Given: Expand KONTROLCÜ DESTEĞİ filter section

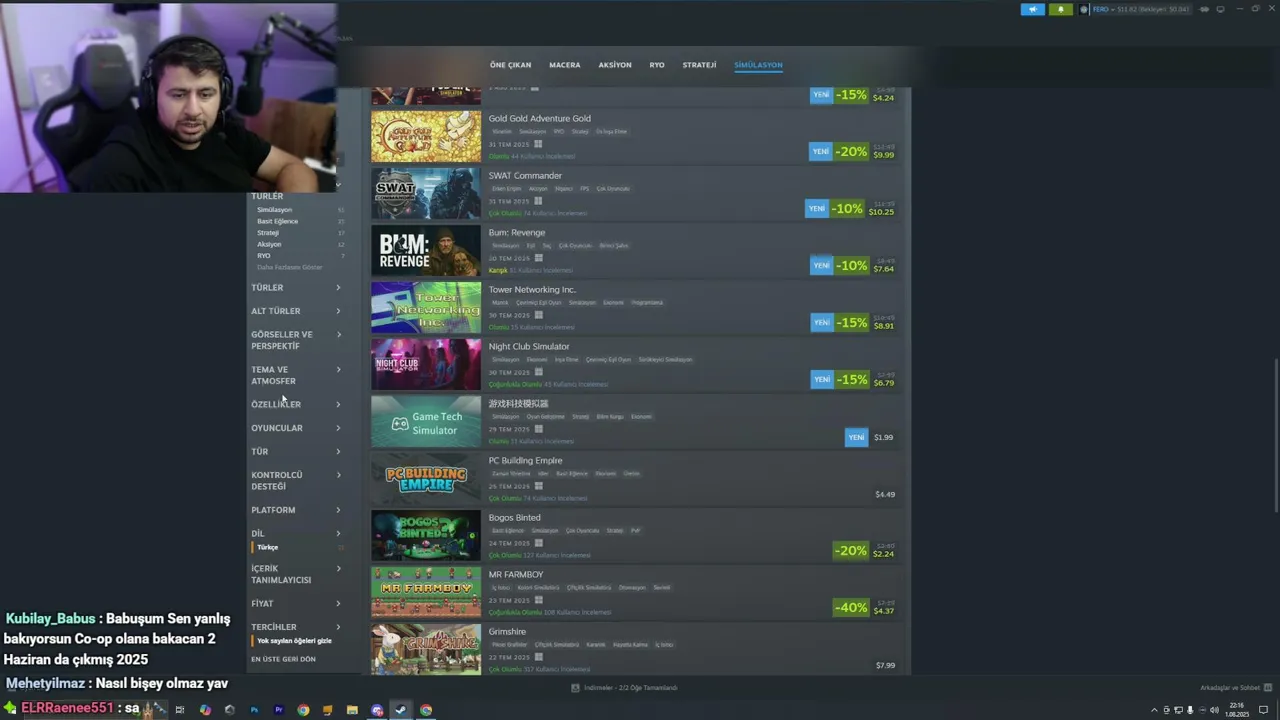Looking at the screenshot, I should 296,481.
